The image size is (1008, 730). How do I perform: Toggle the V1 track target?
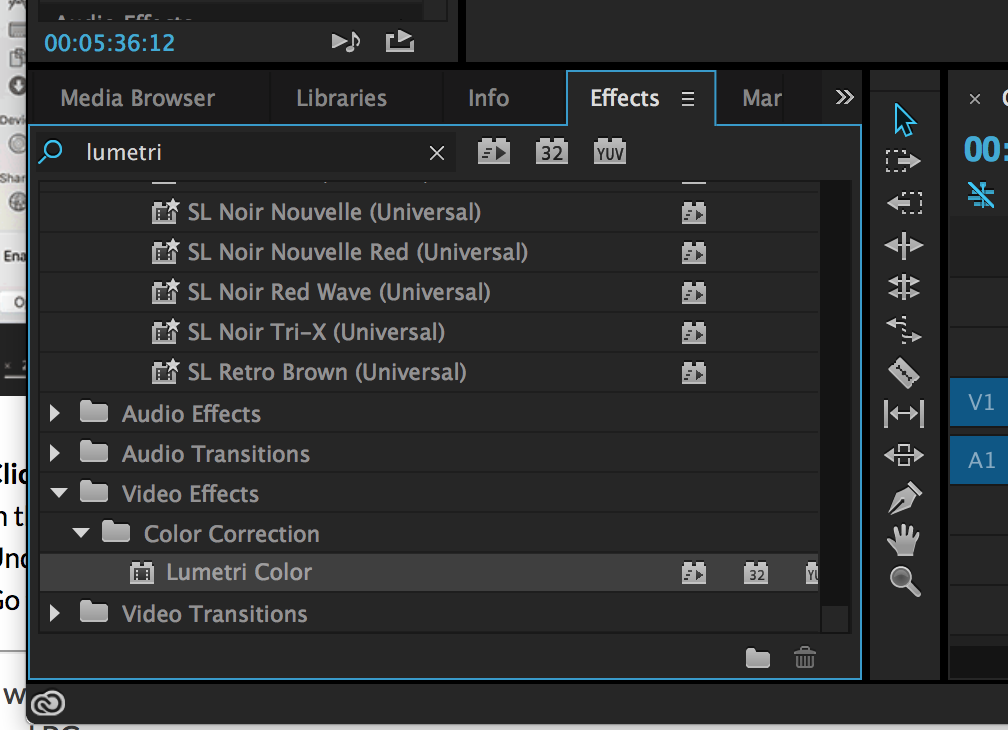pyautogui.click(x=980, y=402)
